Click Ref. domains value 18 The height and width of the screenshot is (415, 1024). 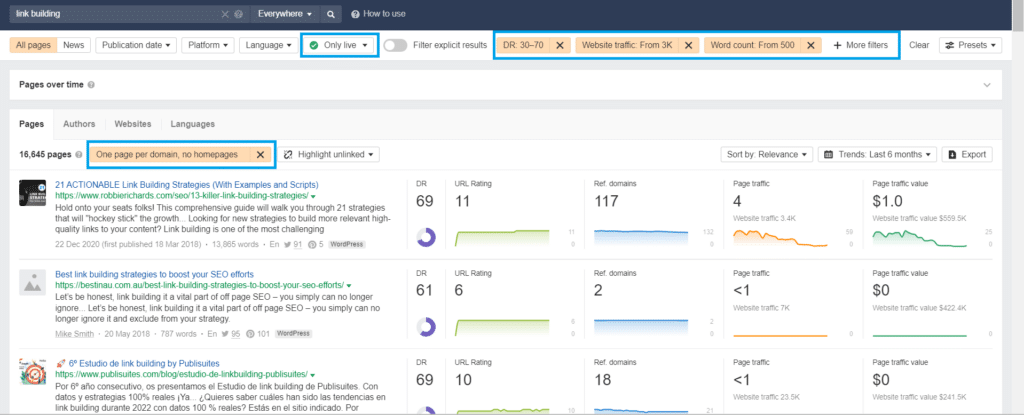pyautogui.click(x=603, y=380)
